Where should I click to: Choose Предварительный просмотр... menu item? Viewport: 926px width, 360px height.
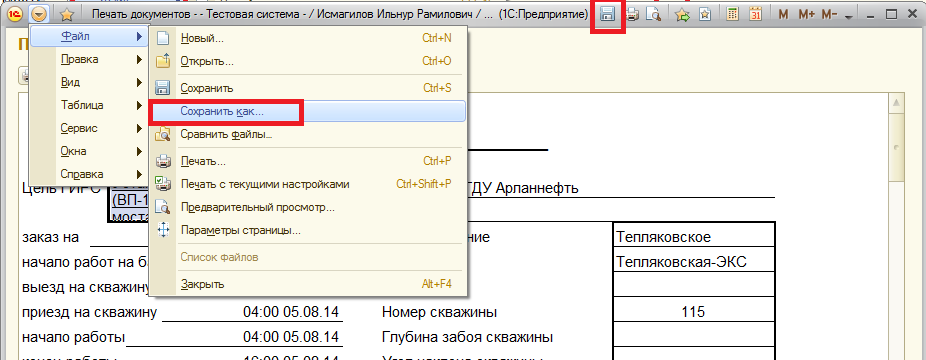[308, 208]
